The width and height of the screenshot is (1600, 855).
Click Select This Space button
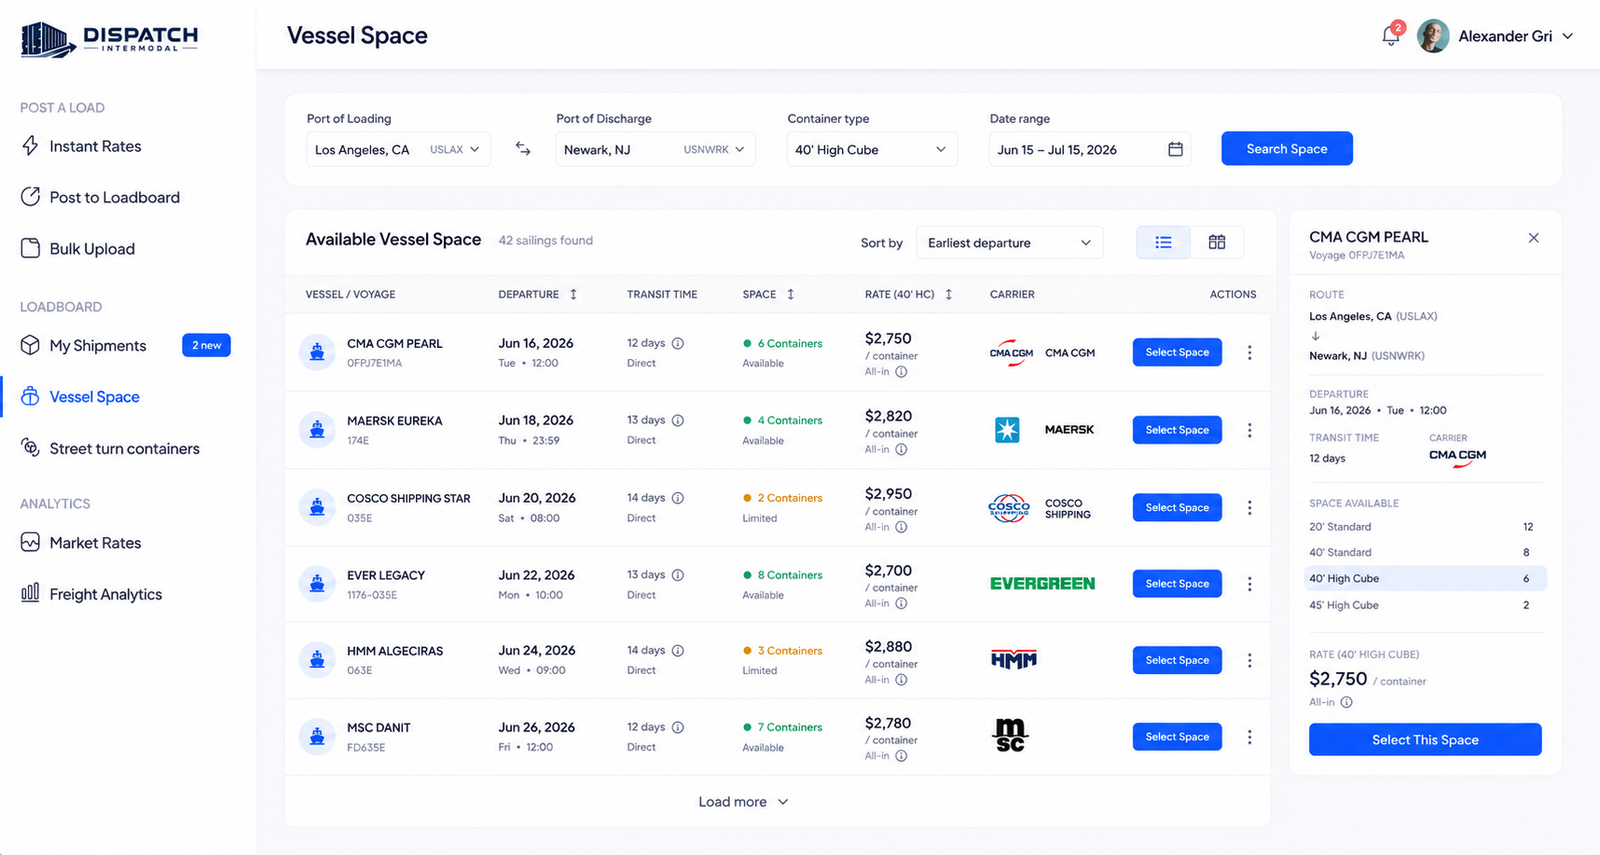(x=1425, y=740)
